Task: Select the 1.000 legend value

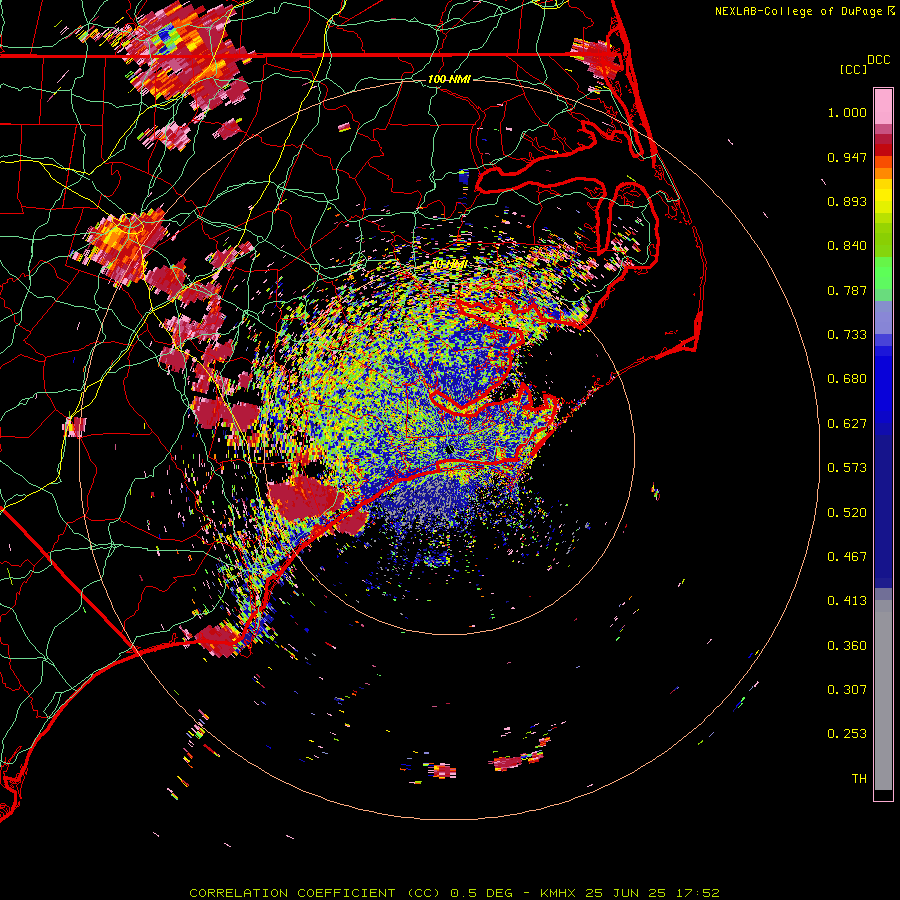Action: point(847,112)
